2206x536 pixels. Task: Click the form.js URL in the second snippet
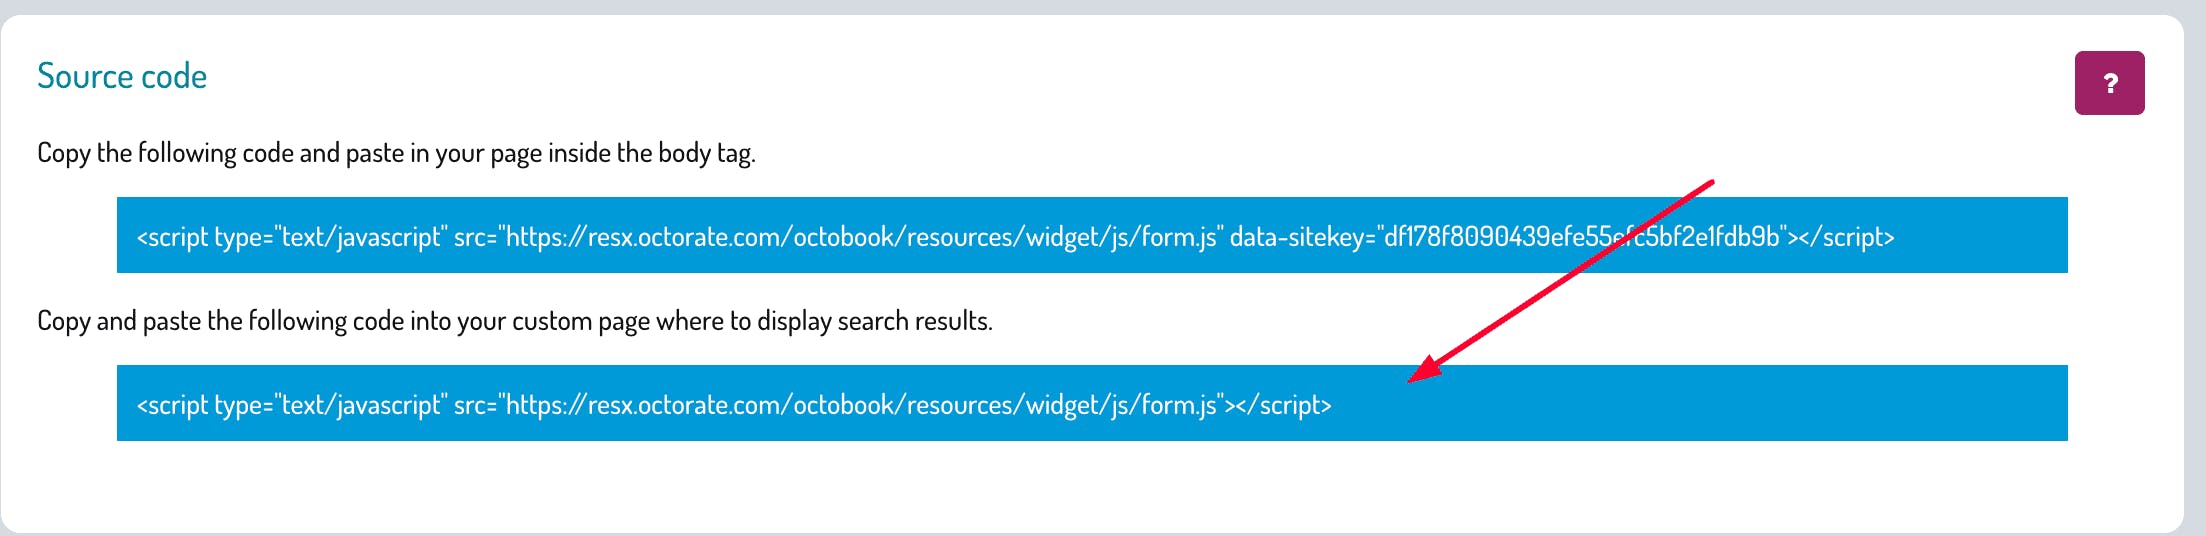(860, 405)
